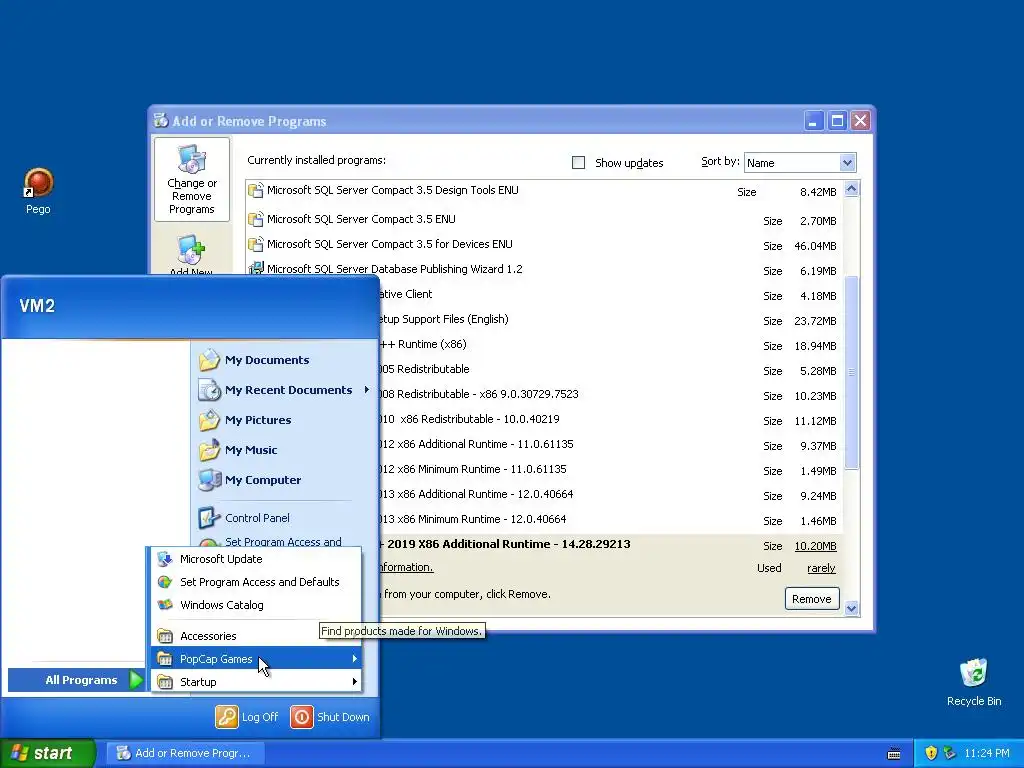Select Microsoft SQL Server Compact 3.5 ENU row
1024x768 pixels.
pyautogui.click(x=543, y=219)
